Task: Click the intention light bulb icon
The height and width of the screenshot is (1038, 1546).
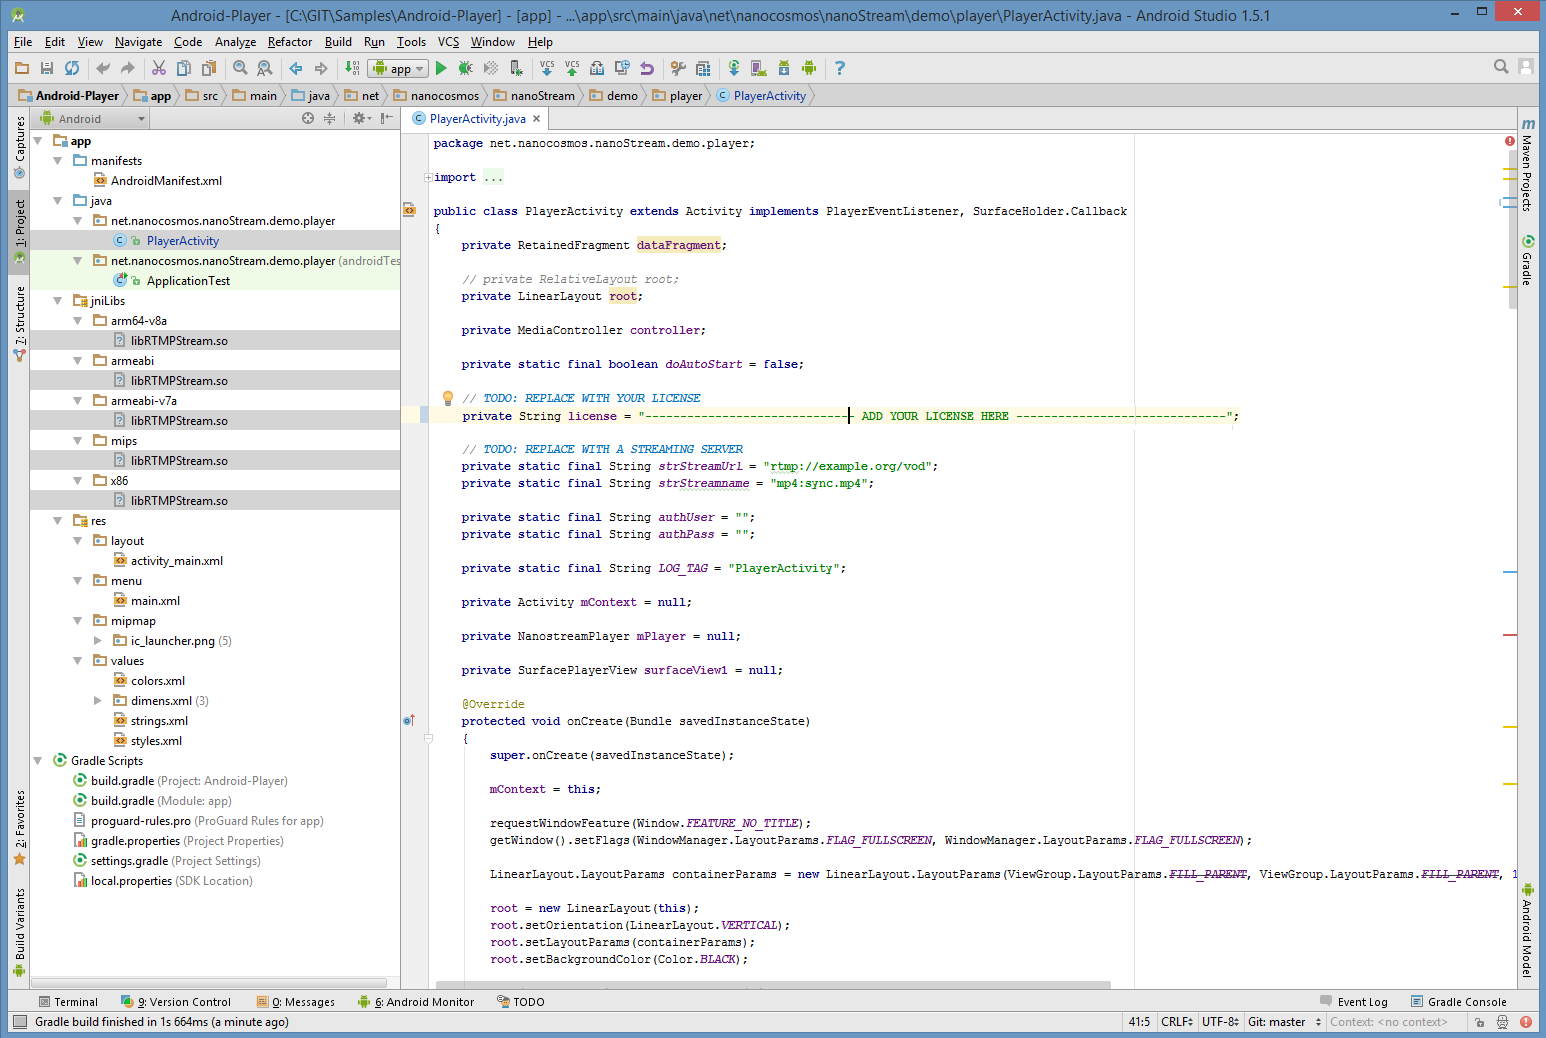Action: pos(448,398)
